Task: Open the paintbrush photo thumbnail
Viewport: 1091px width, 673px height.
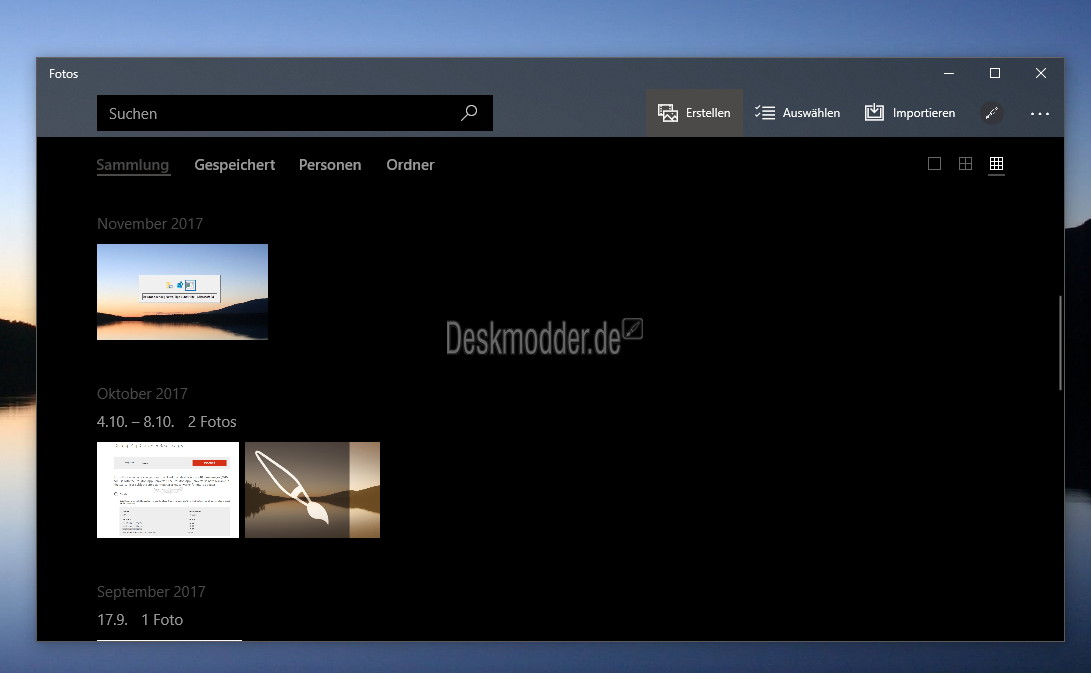Action: 312,490
